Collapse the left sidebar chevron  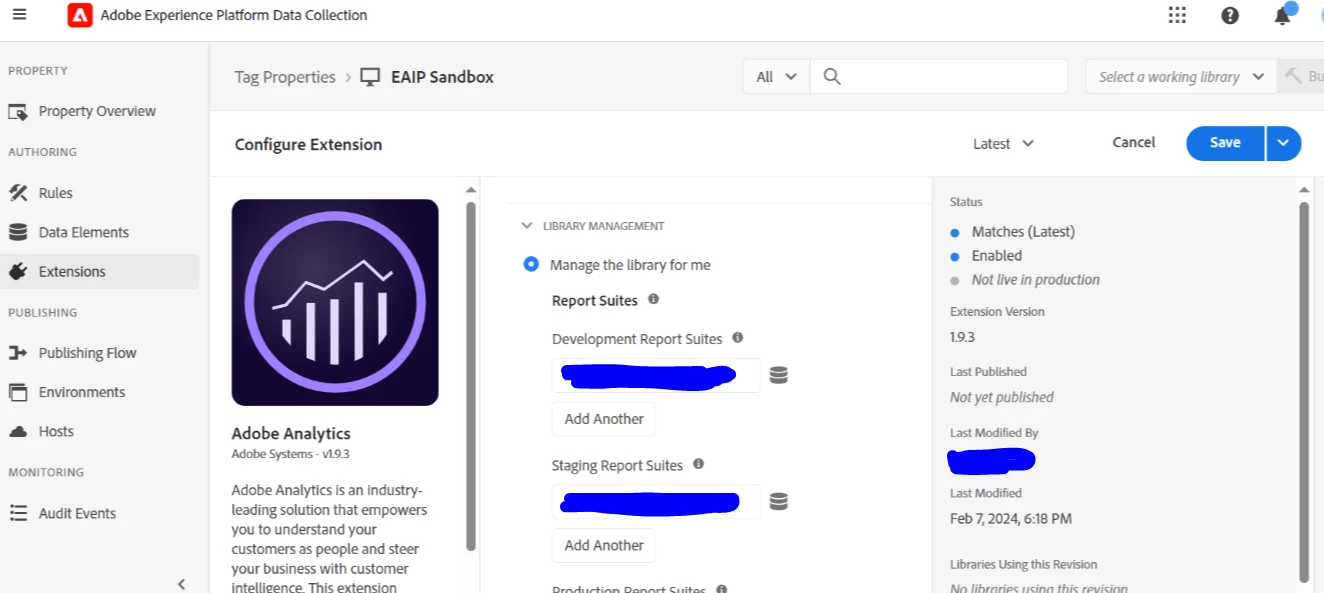click(182, 584)
